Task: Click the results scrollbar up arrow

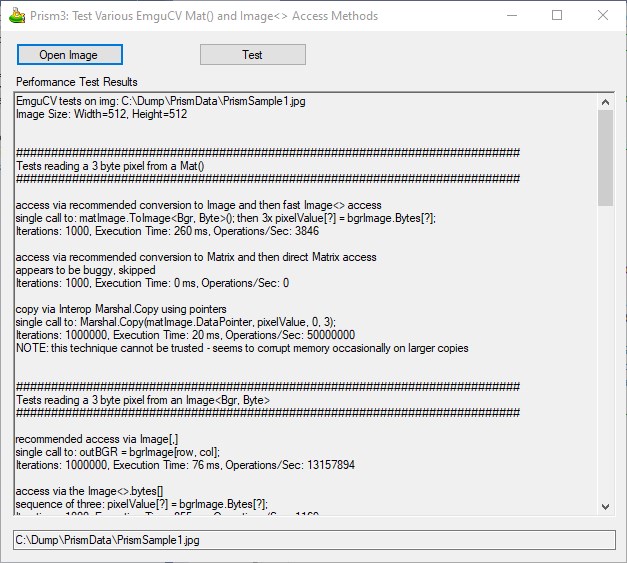Action: (605, 101)
